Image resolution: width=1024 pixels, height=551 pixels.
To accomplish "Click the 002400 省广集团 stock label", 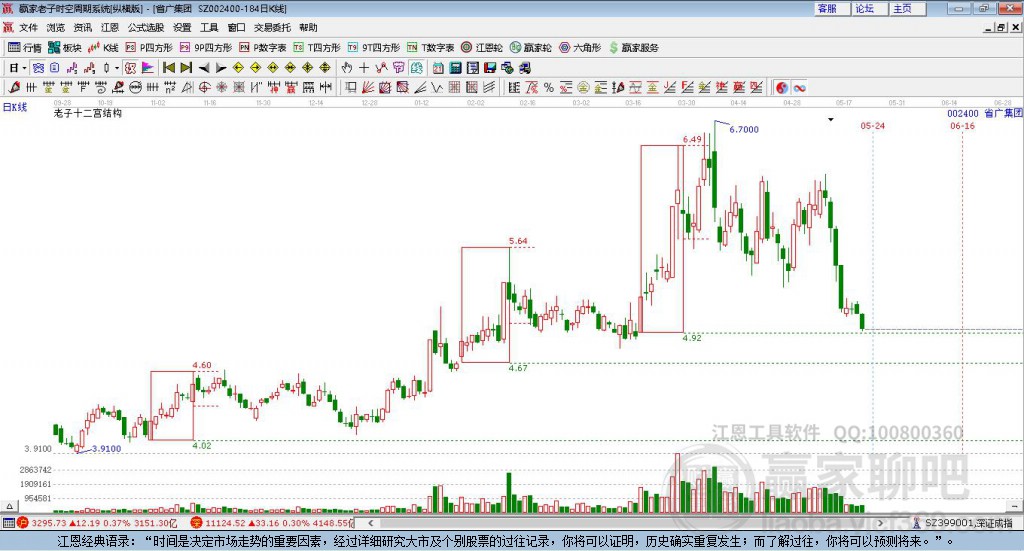I will (984, 114).
